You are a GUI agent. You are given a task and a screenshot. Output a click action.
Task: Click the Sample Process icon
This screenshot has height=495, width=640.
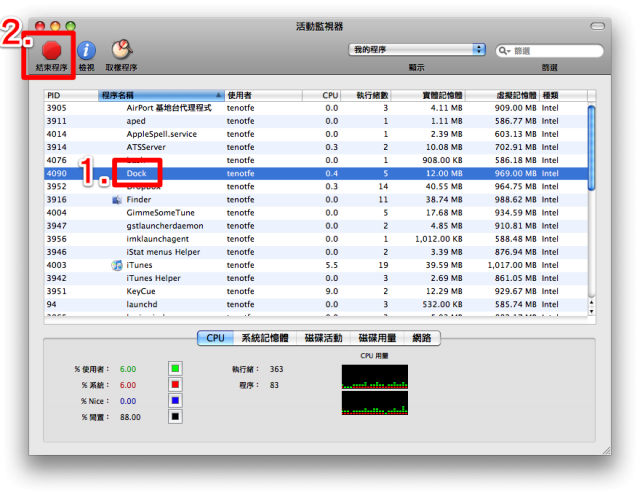(x=121, y=49)
